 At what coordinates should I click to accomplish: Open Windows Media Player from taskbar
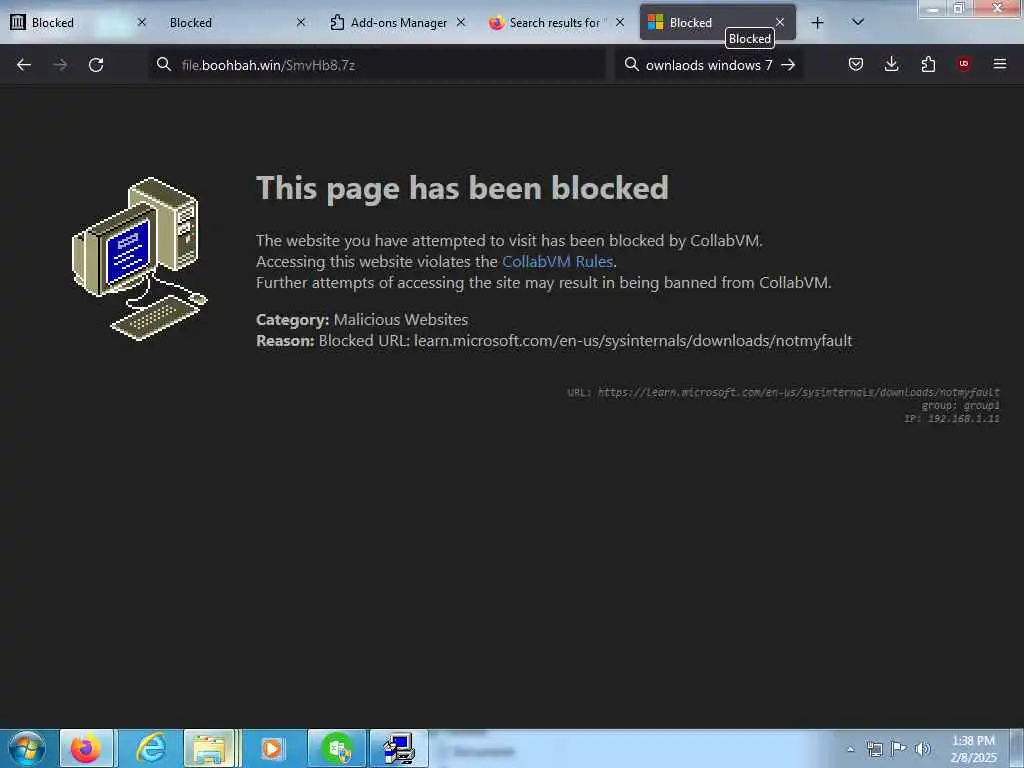tap(273, 748)
